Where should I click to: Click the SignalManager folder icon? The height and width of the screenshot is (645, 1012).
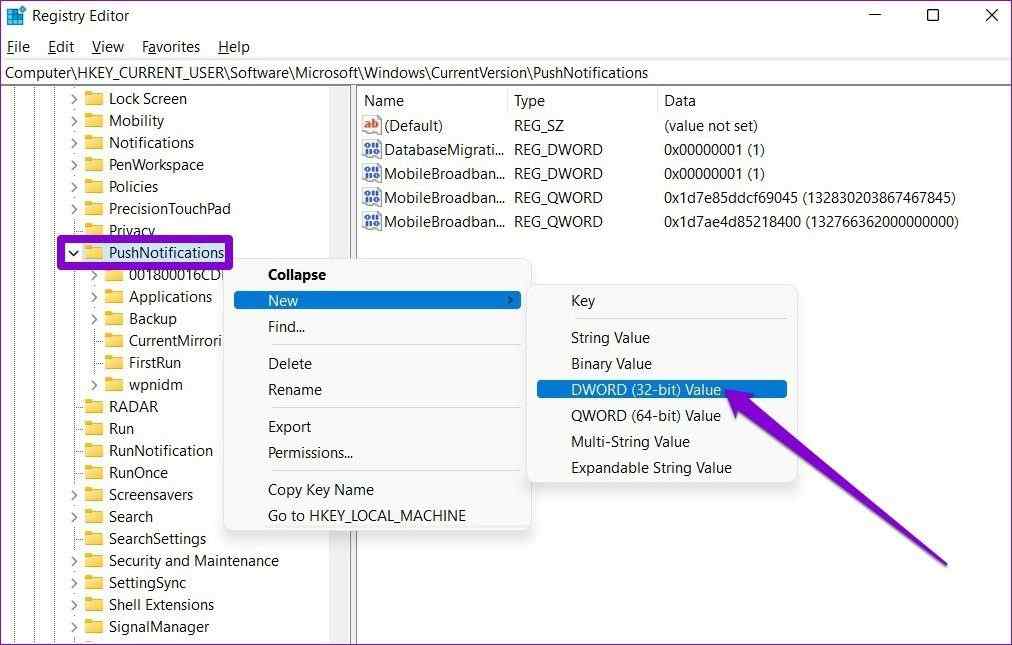coord(94,626)
